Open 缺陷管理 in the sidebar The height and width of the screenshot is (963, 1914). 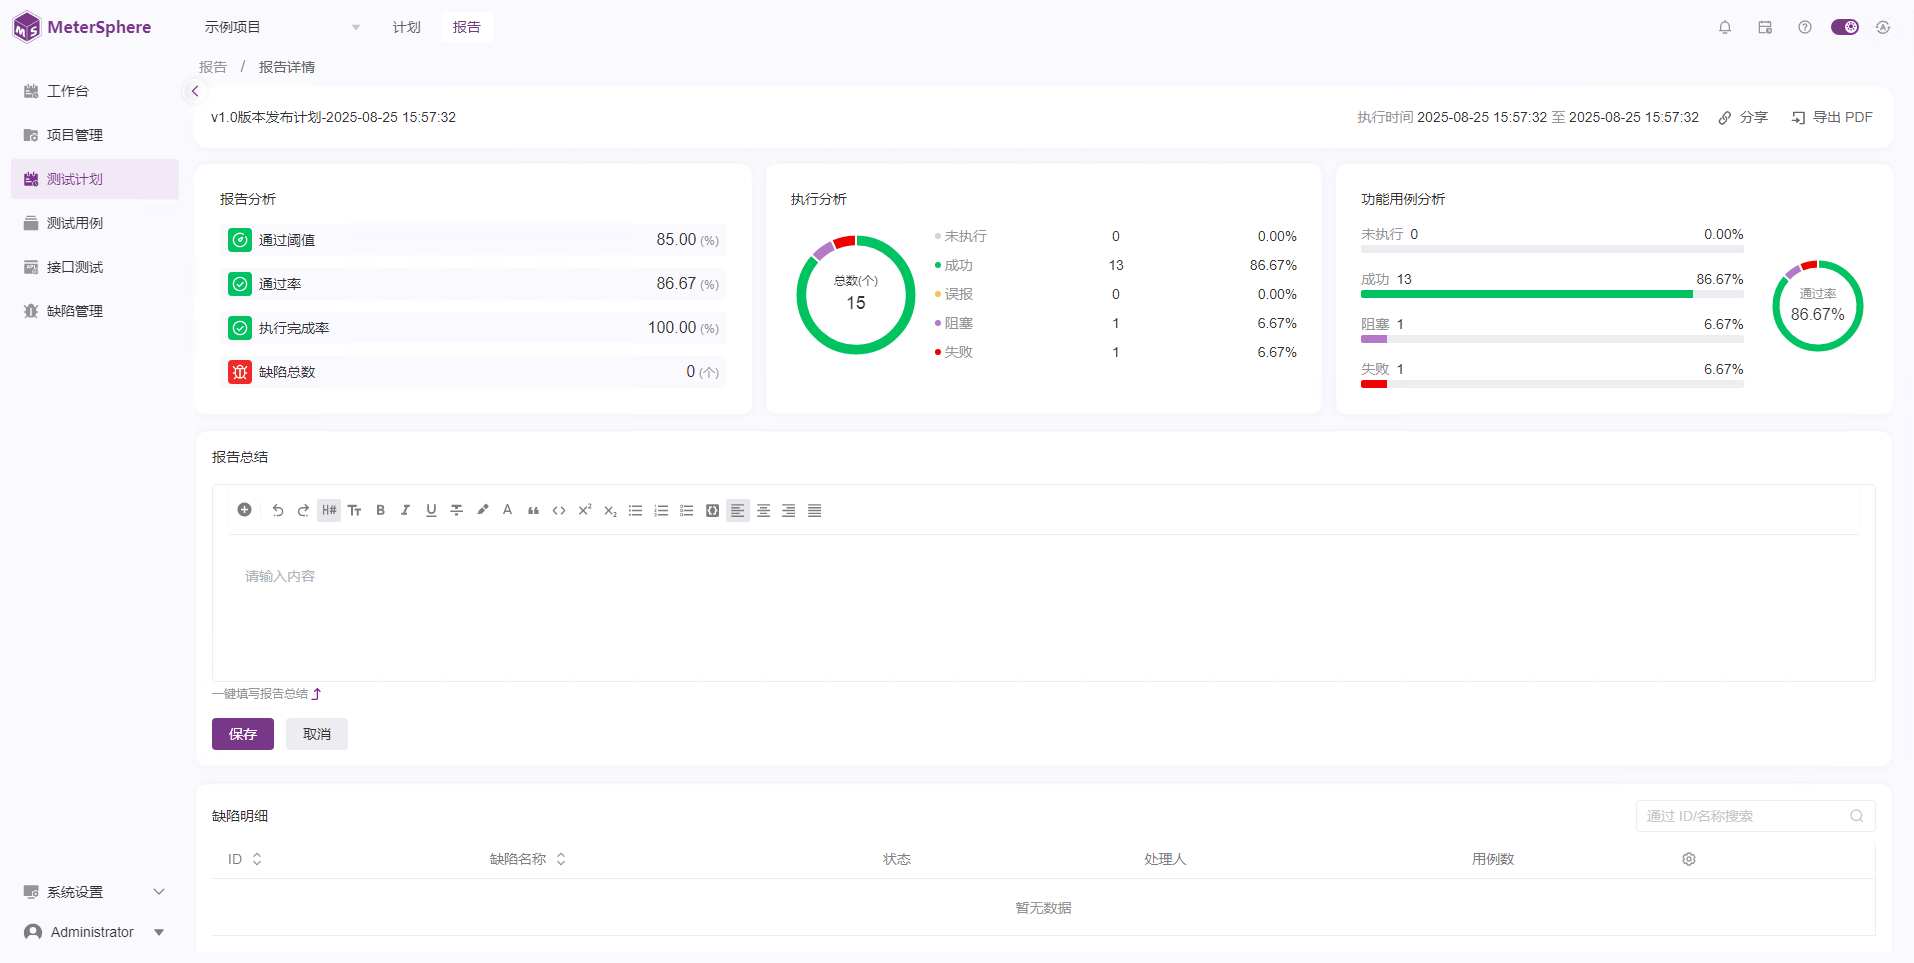coord(75,311)
